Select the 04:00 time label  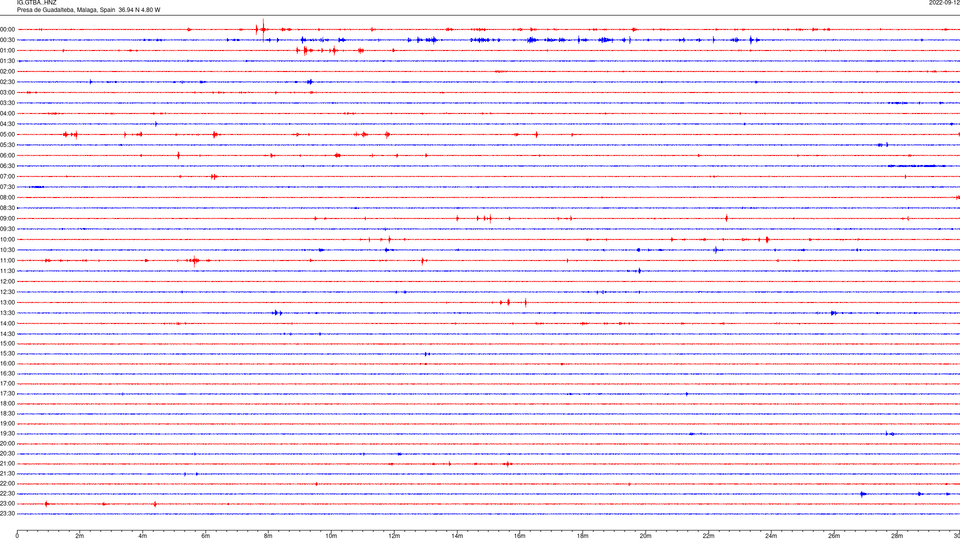point(8,113)
